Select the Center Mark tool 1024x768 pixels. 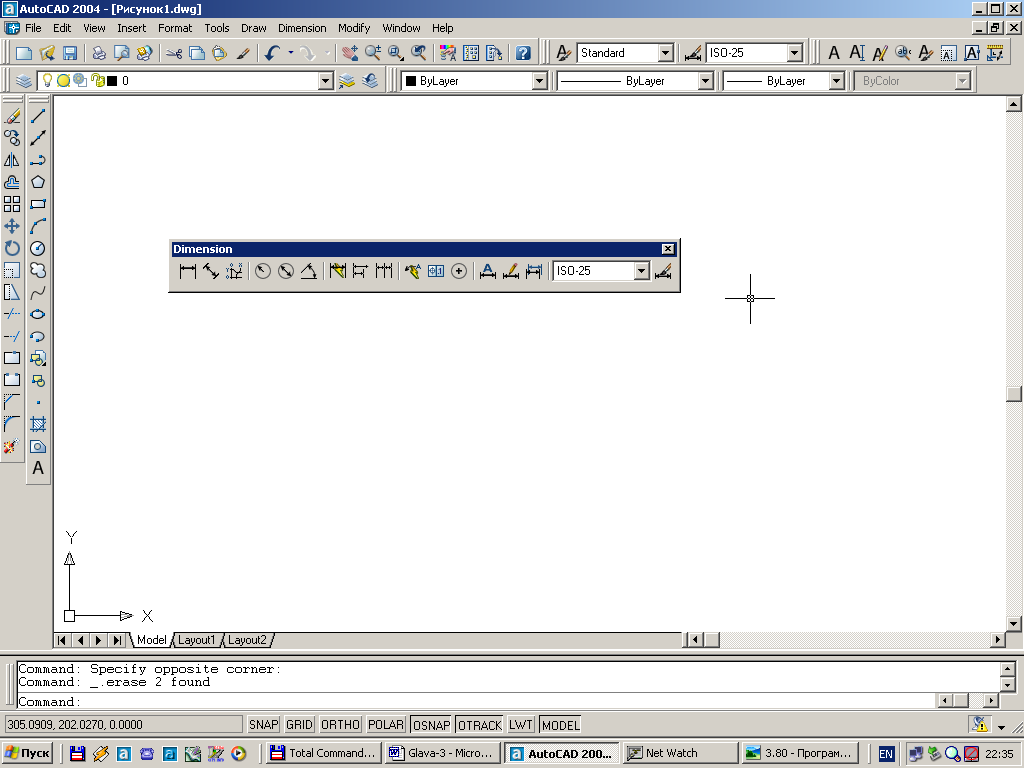[x=459, y=271]
